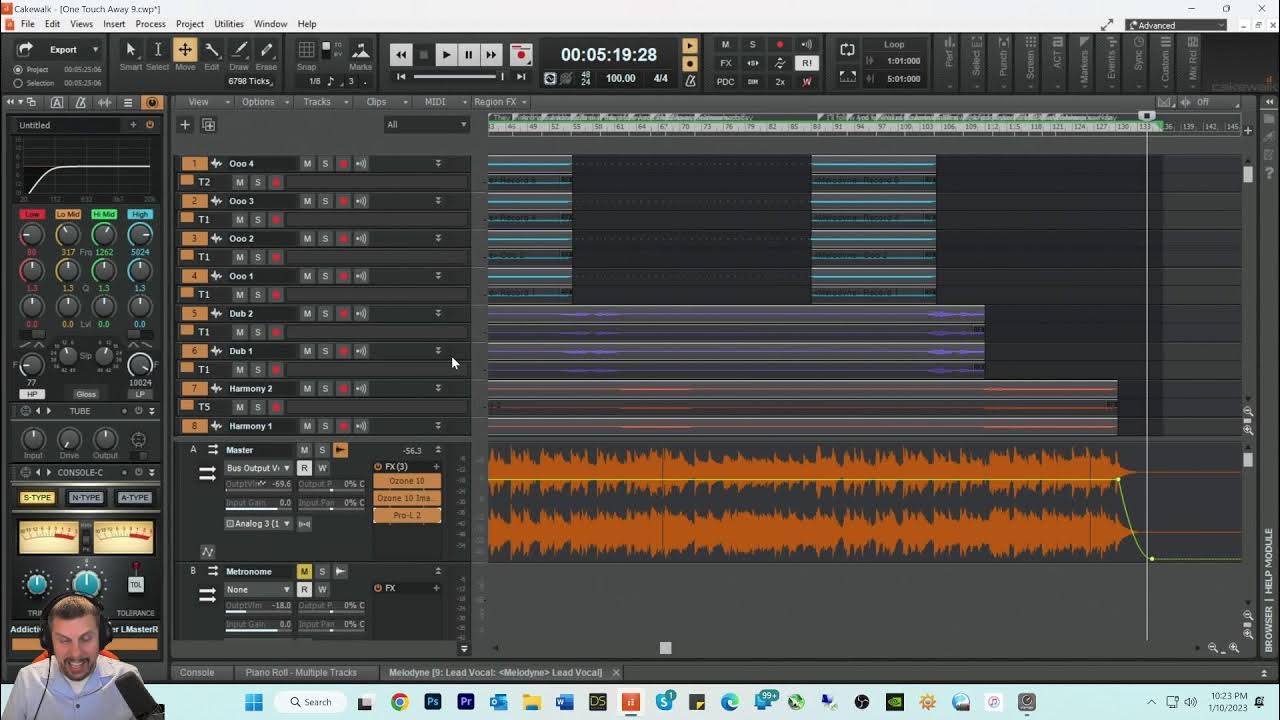Switch to Piano Roll - Multiple Tracks tab
The image size is (1280, 720).
pos(301,672)
